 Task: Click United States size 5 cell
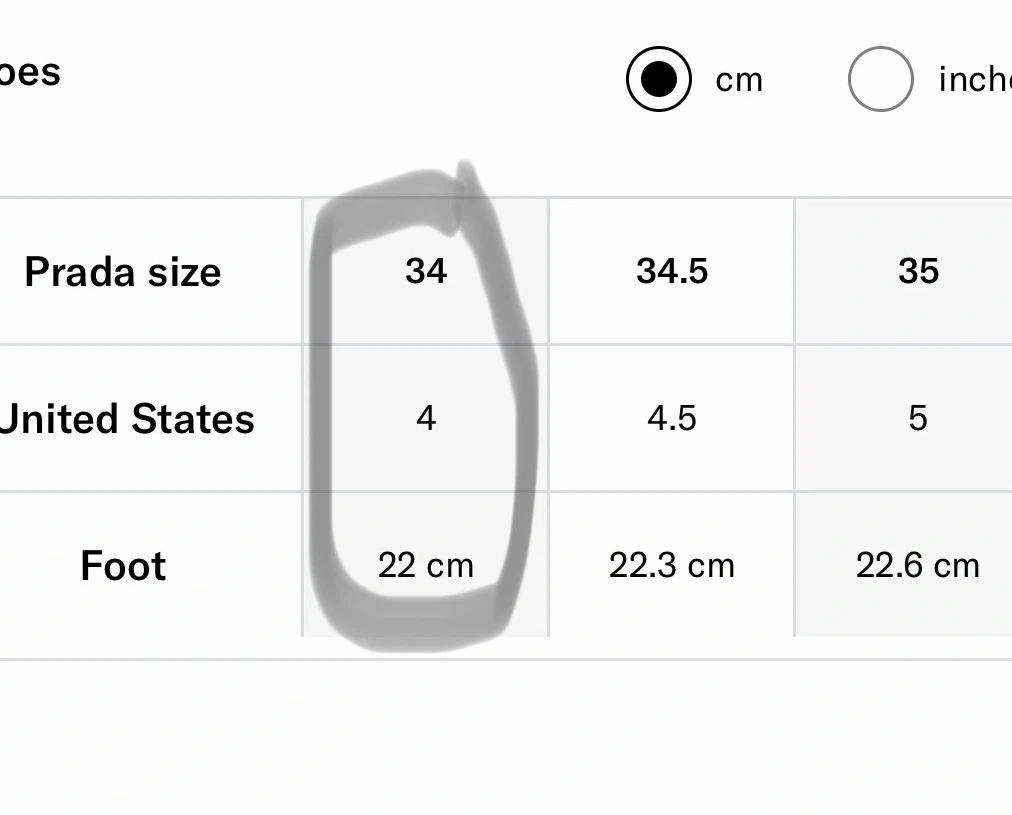click(x=904, y=418)
